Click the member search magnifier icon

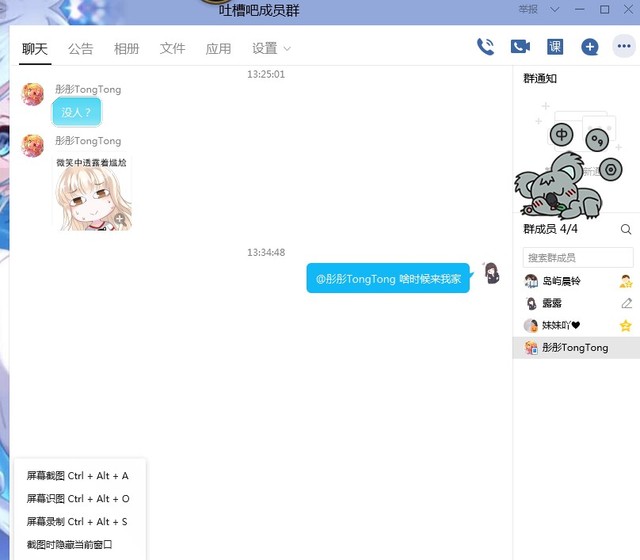(626, 229)
